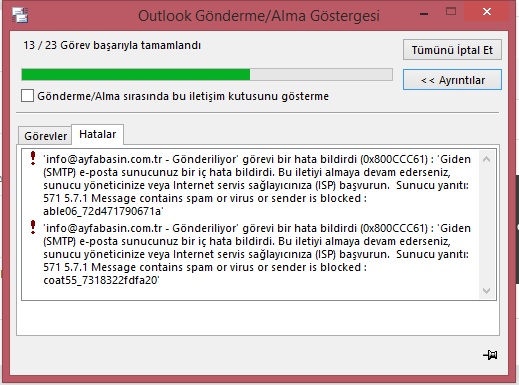Click the 'Outlook Gönderme/Alma Göstergesi' title text
519x385 pixels.
click(259, 16)
